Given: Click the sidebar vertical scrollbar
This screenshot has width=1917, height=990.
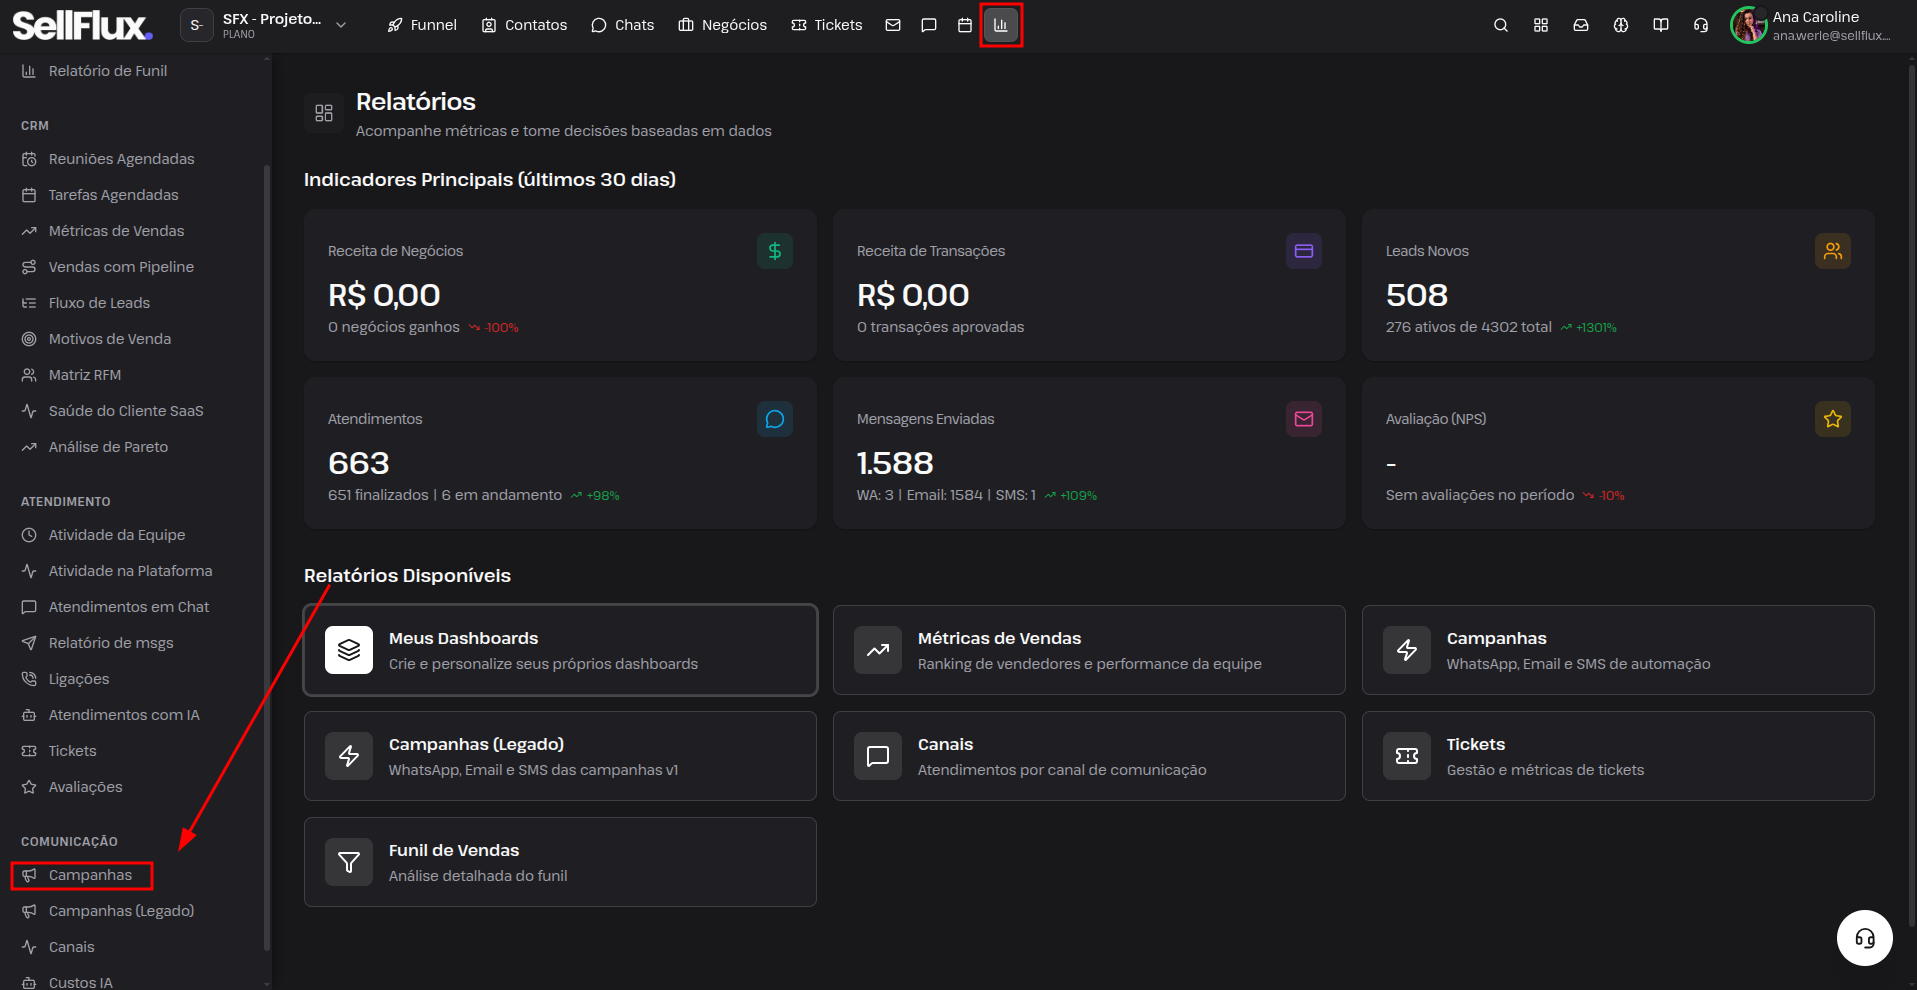Looking at the screenshot, I should (266, 556).
